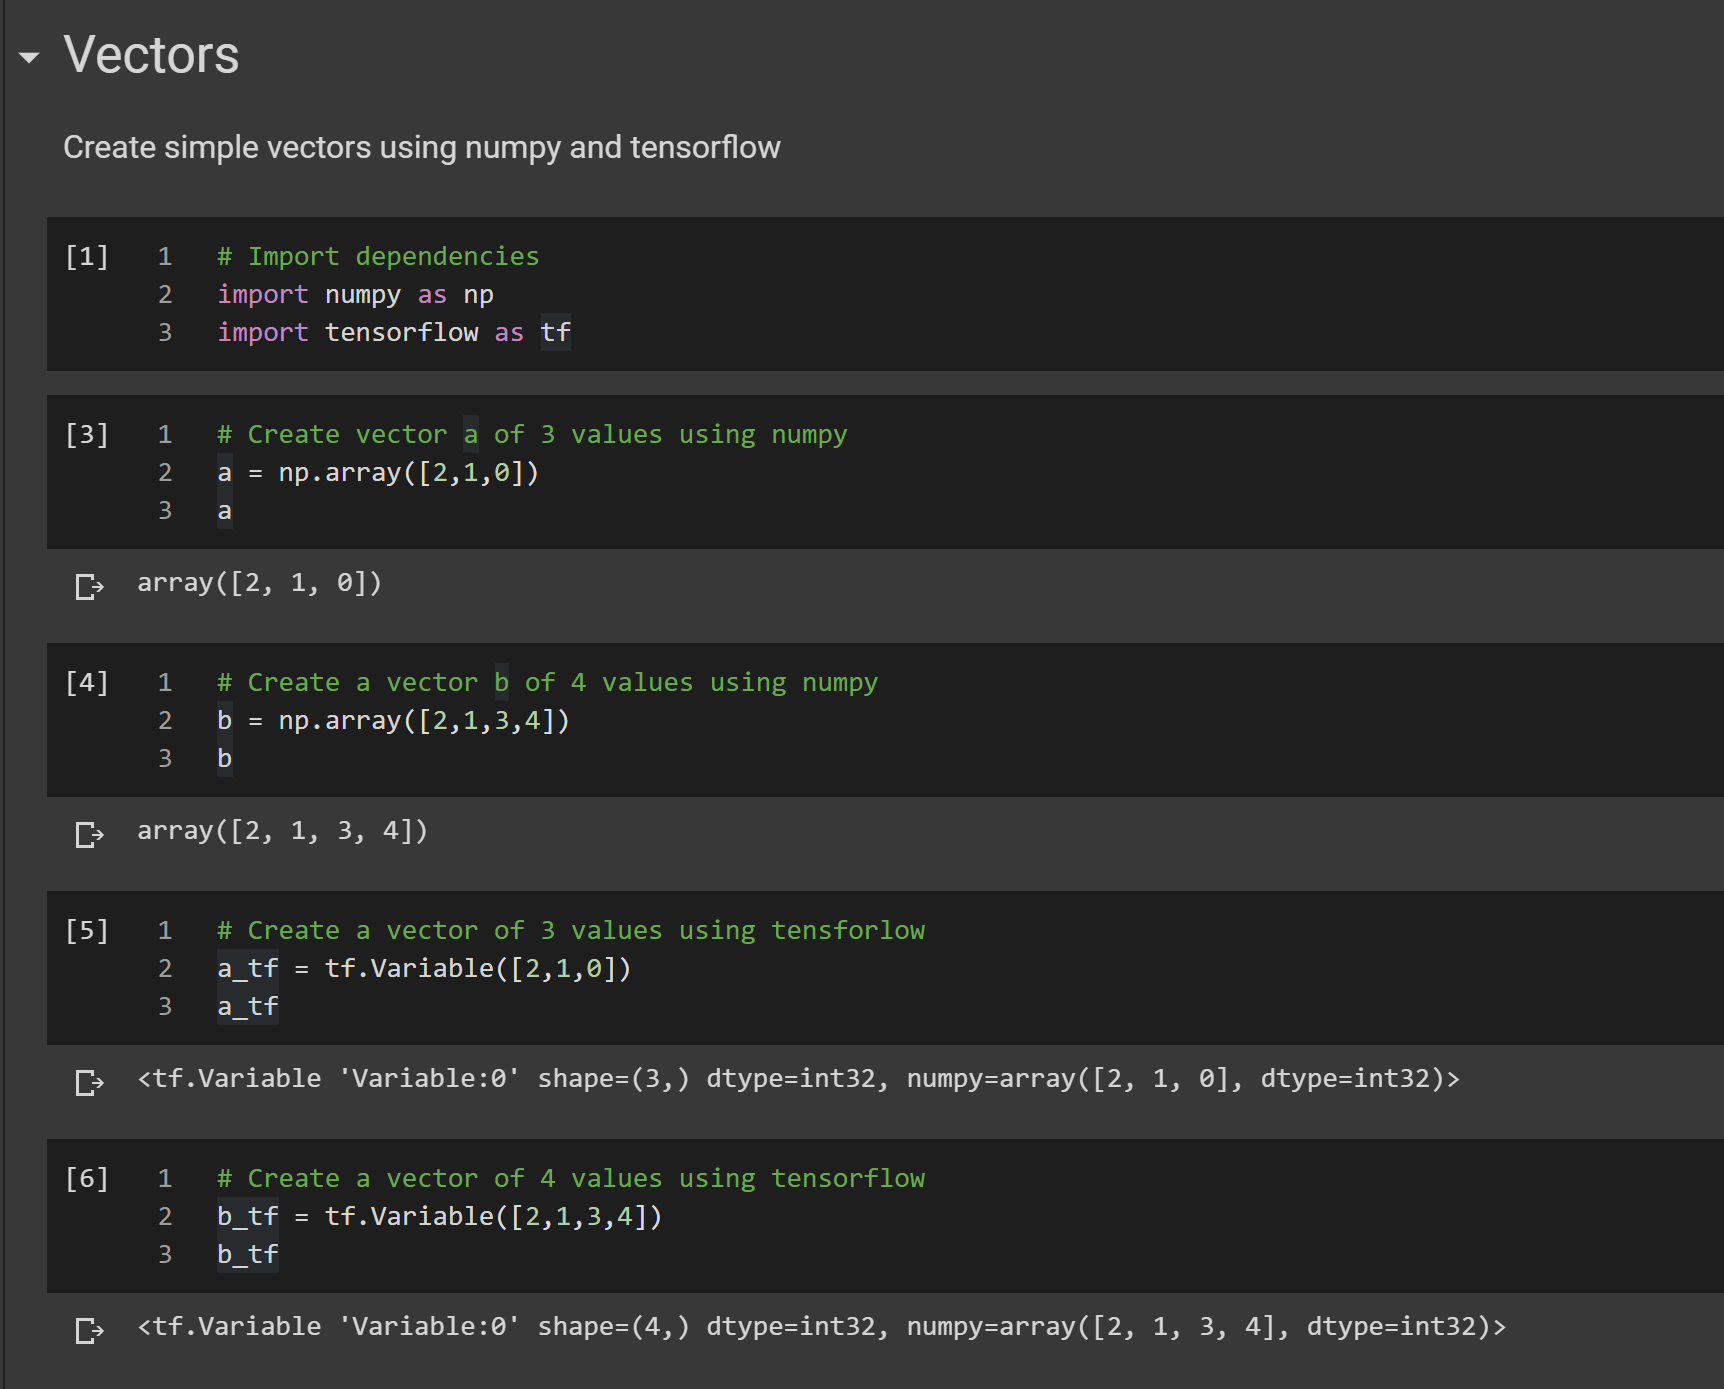Select the np.array([2,1,0]) code line
Screen dimensions: 1724x1389
click(x=378, y=472)
